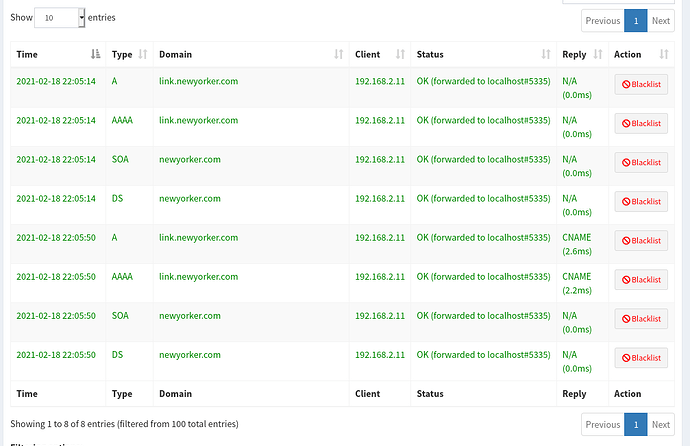The height and width of the screenshot is (446, 690).
Task: Click type SOA in 22:05:50 row
Action: pyautogui.click(x=120, y=316)
